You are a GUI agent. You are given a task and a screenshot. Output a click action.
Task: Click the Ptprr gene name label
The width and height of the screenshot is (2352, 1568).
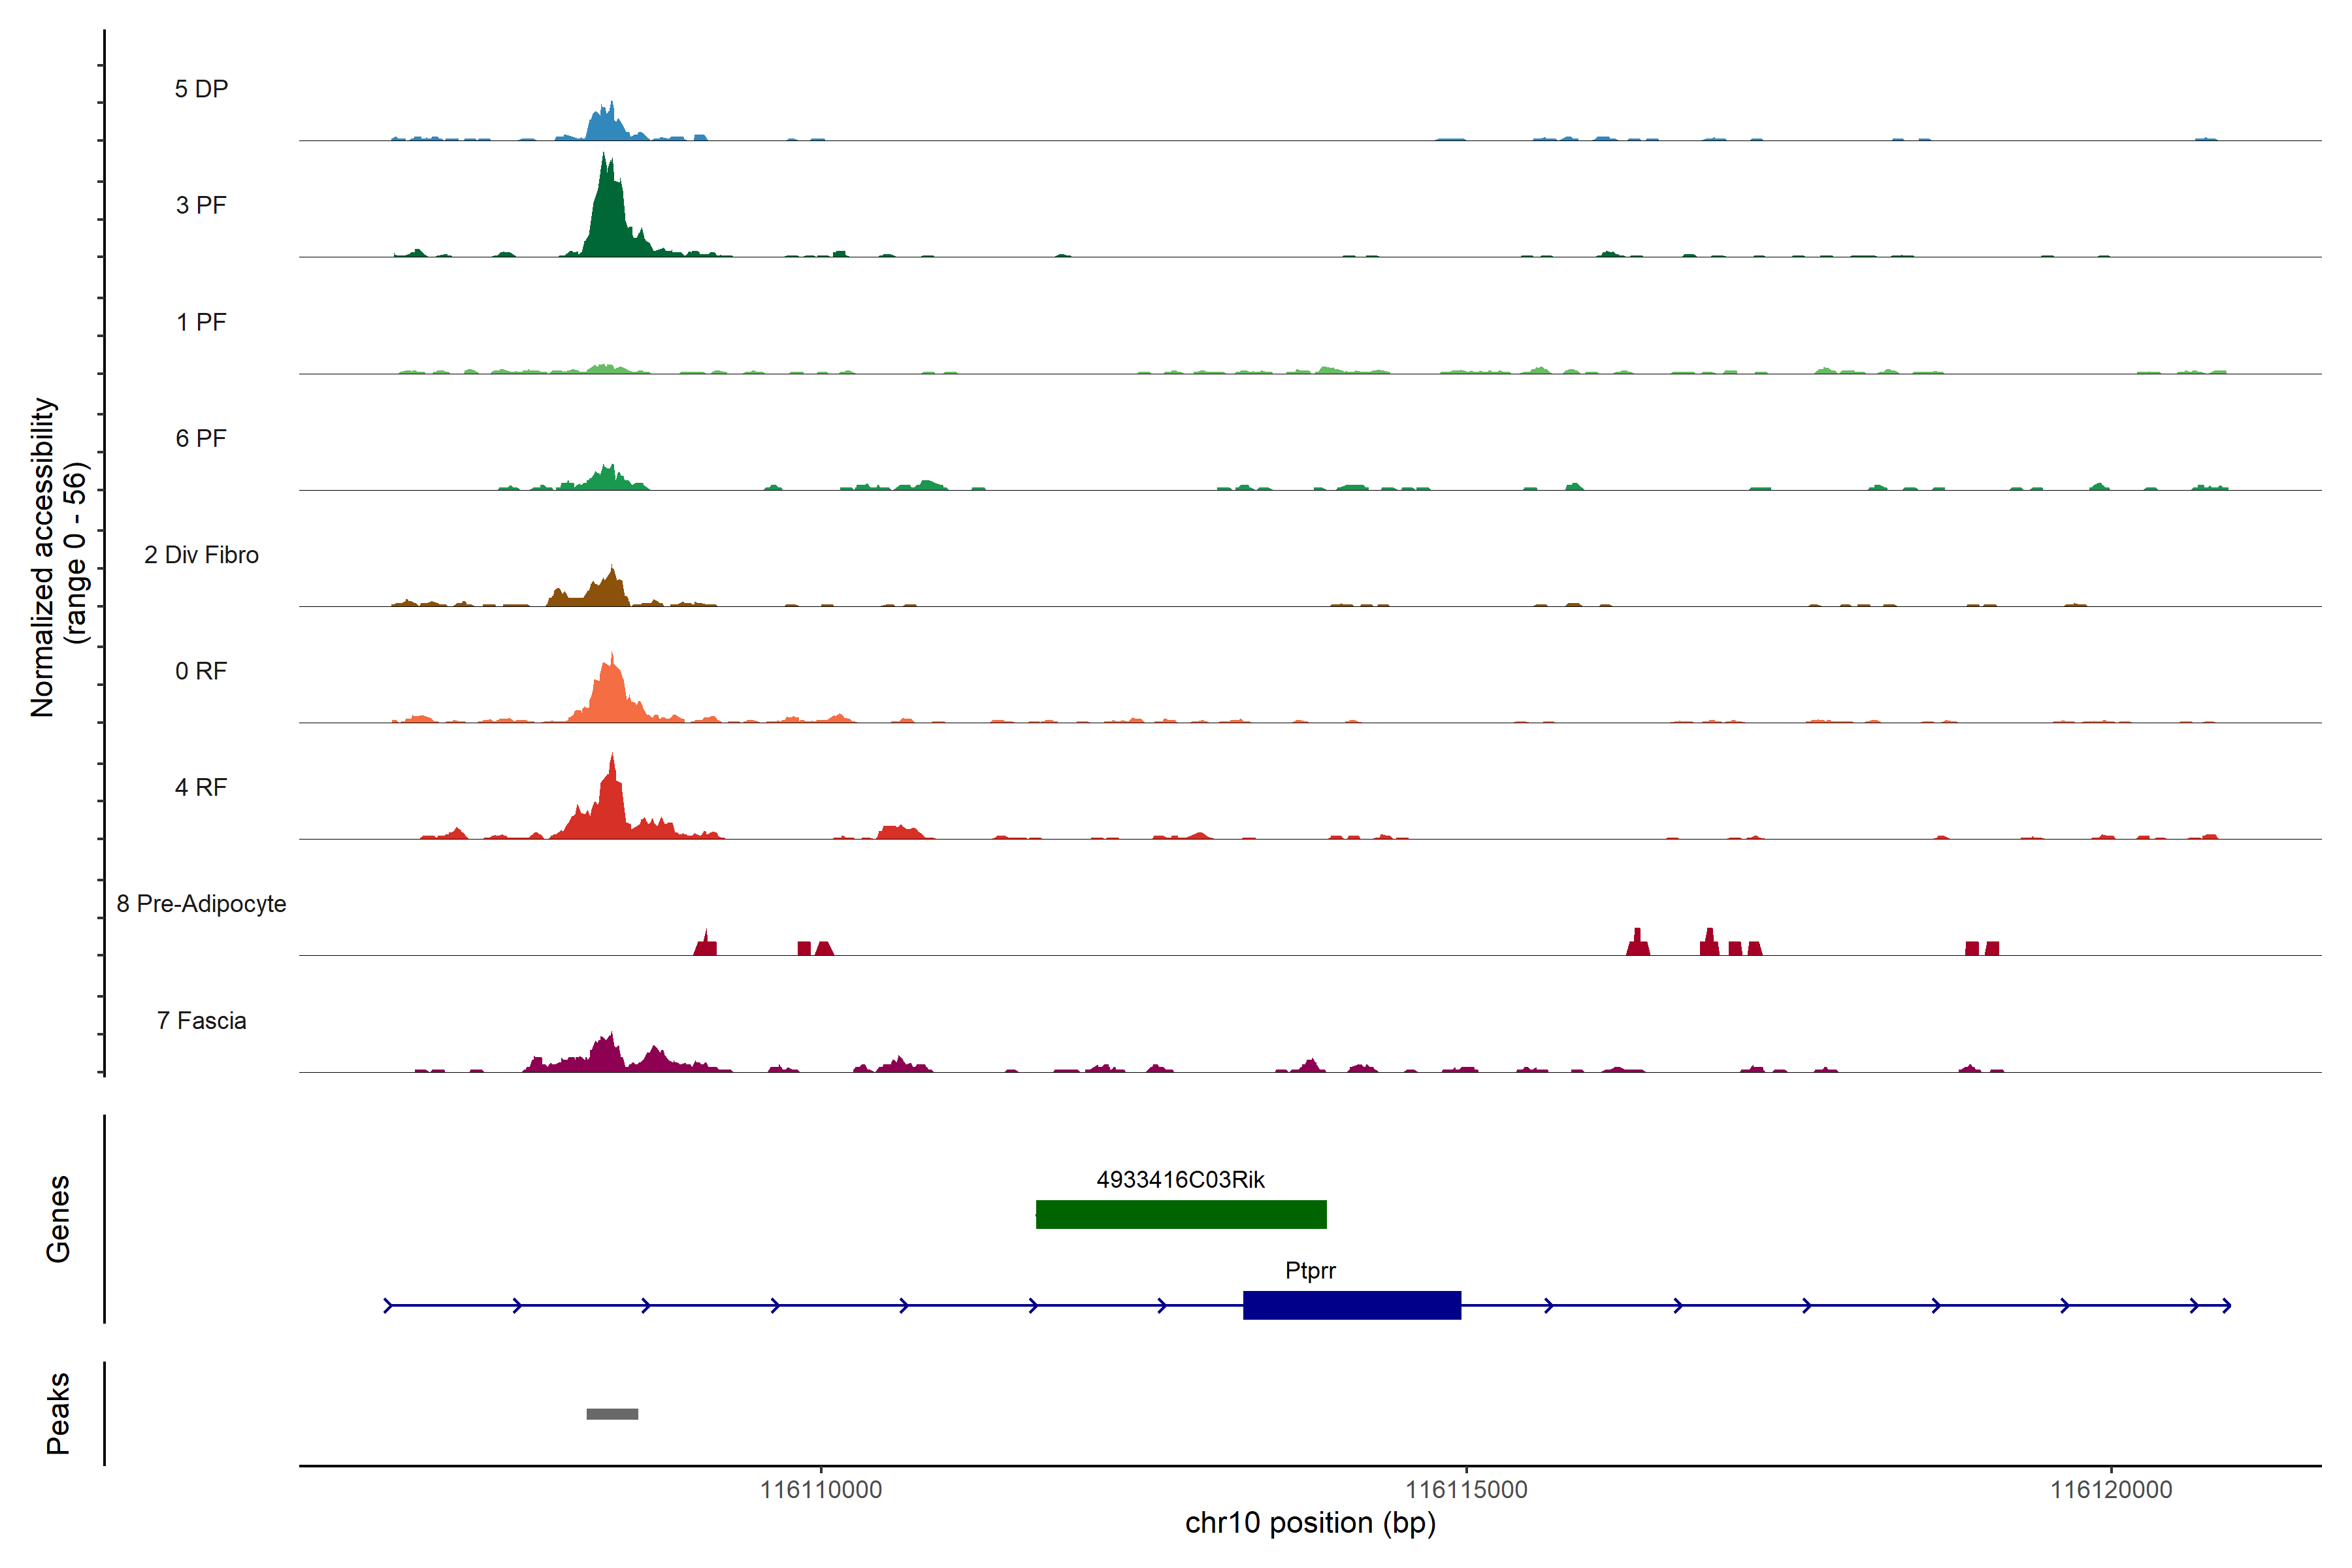pyautogui.click(x=1310, y=1270)
